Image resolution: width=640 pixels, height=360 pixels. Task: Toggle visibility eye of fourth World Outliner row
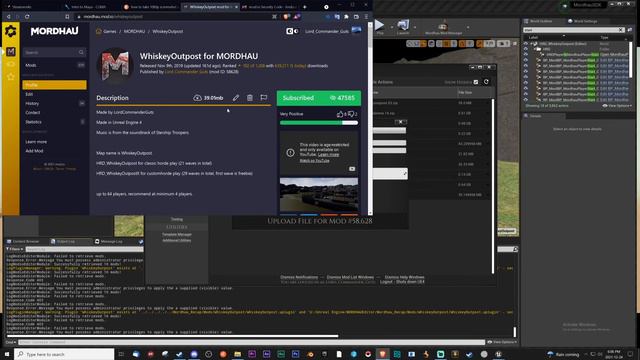point(526,60)
